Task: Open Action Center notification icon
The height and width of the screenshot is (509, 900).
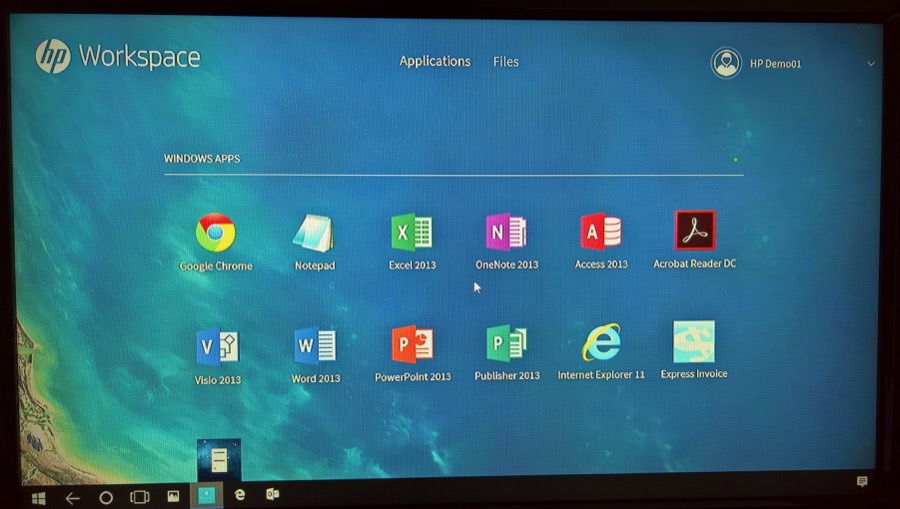Action: click(x=862, y=481)
